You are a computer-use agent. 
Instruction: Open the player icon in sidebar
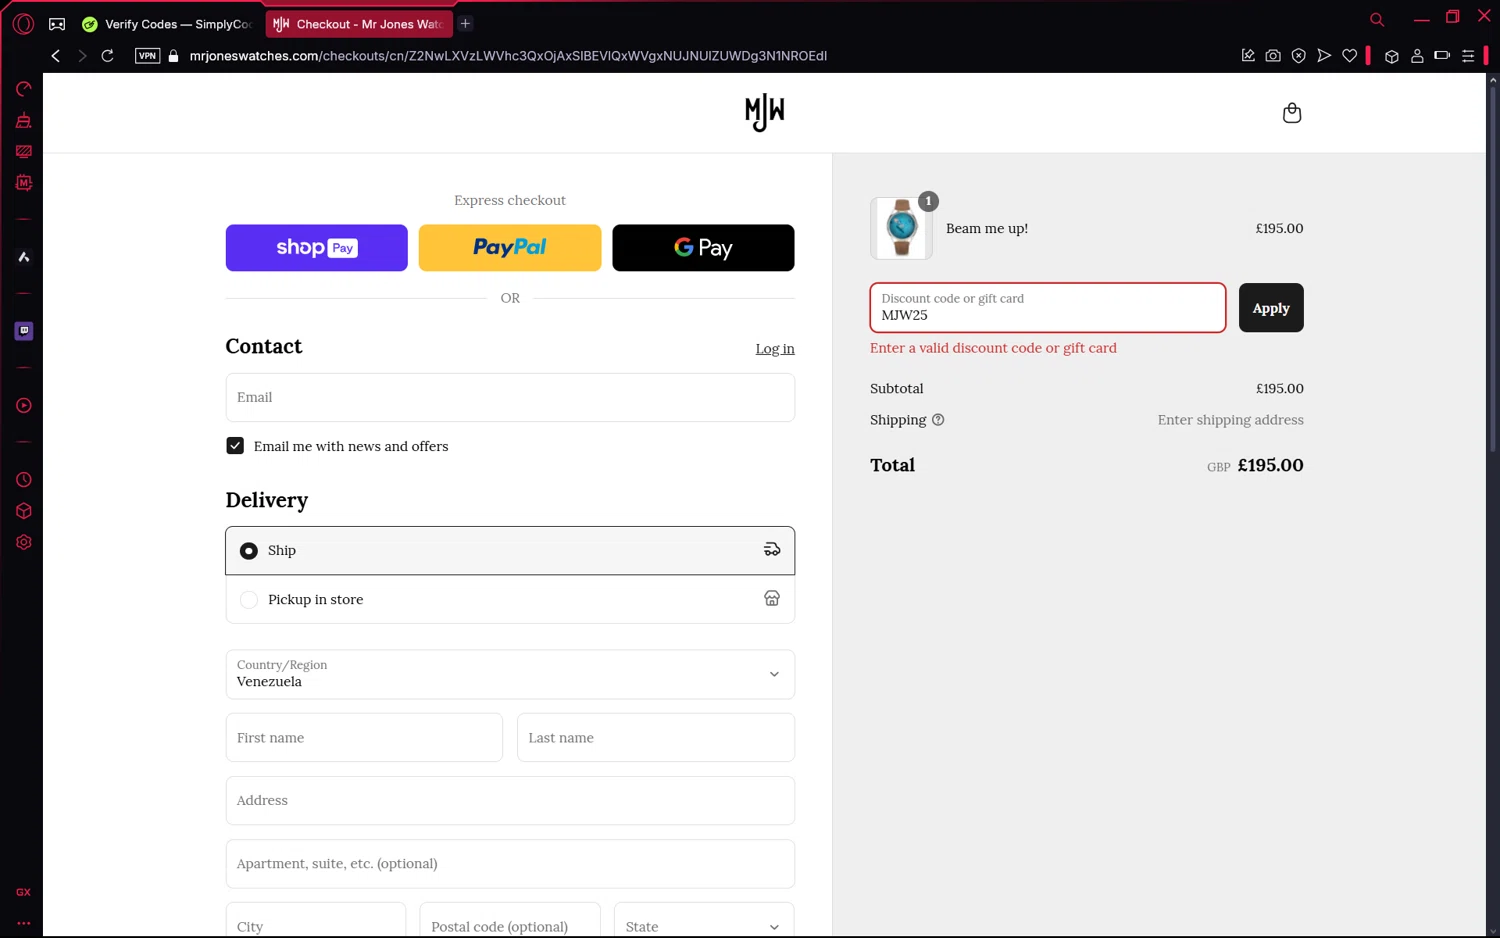point(24,406)
